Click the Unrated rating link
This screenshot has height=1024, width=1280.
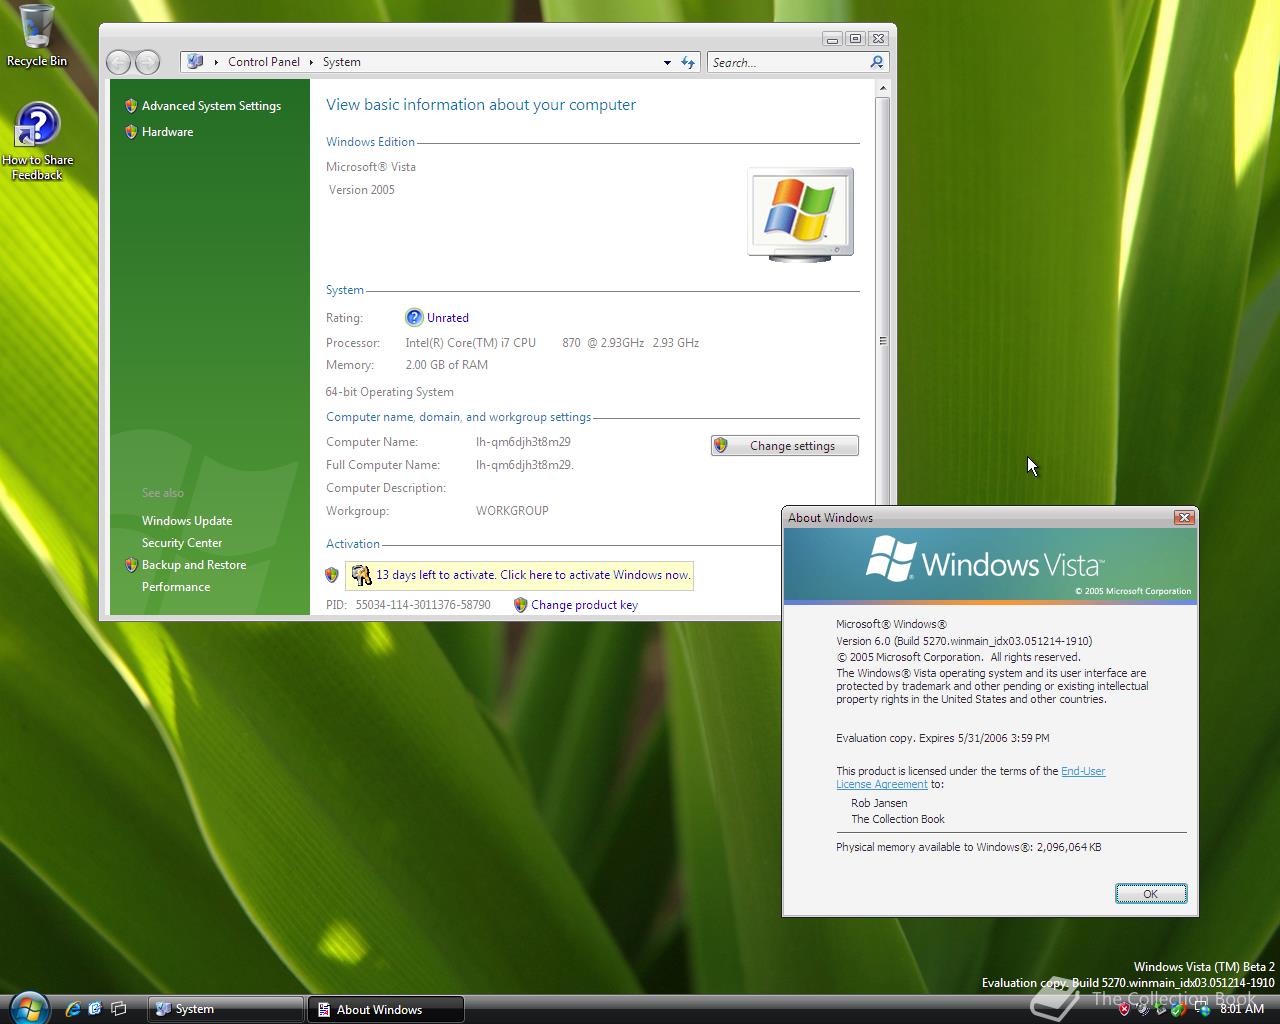[448, 318]
